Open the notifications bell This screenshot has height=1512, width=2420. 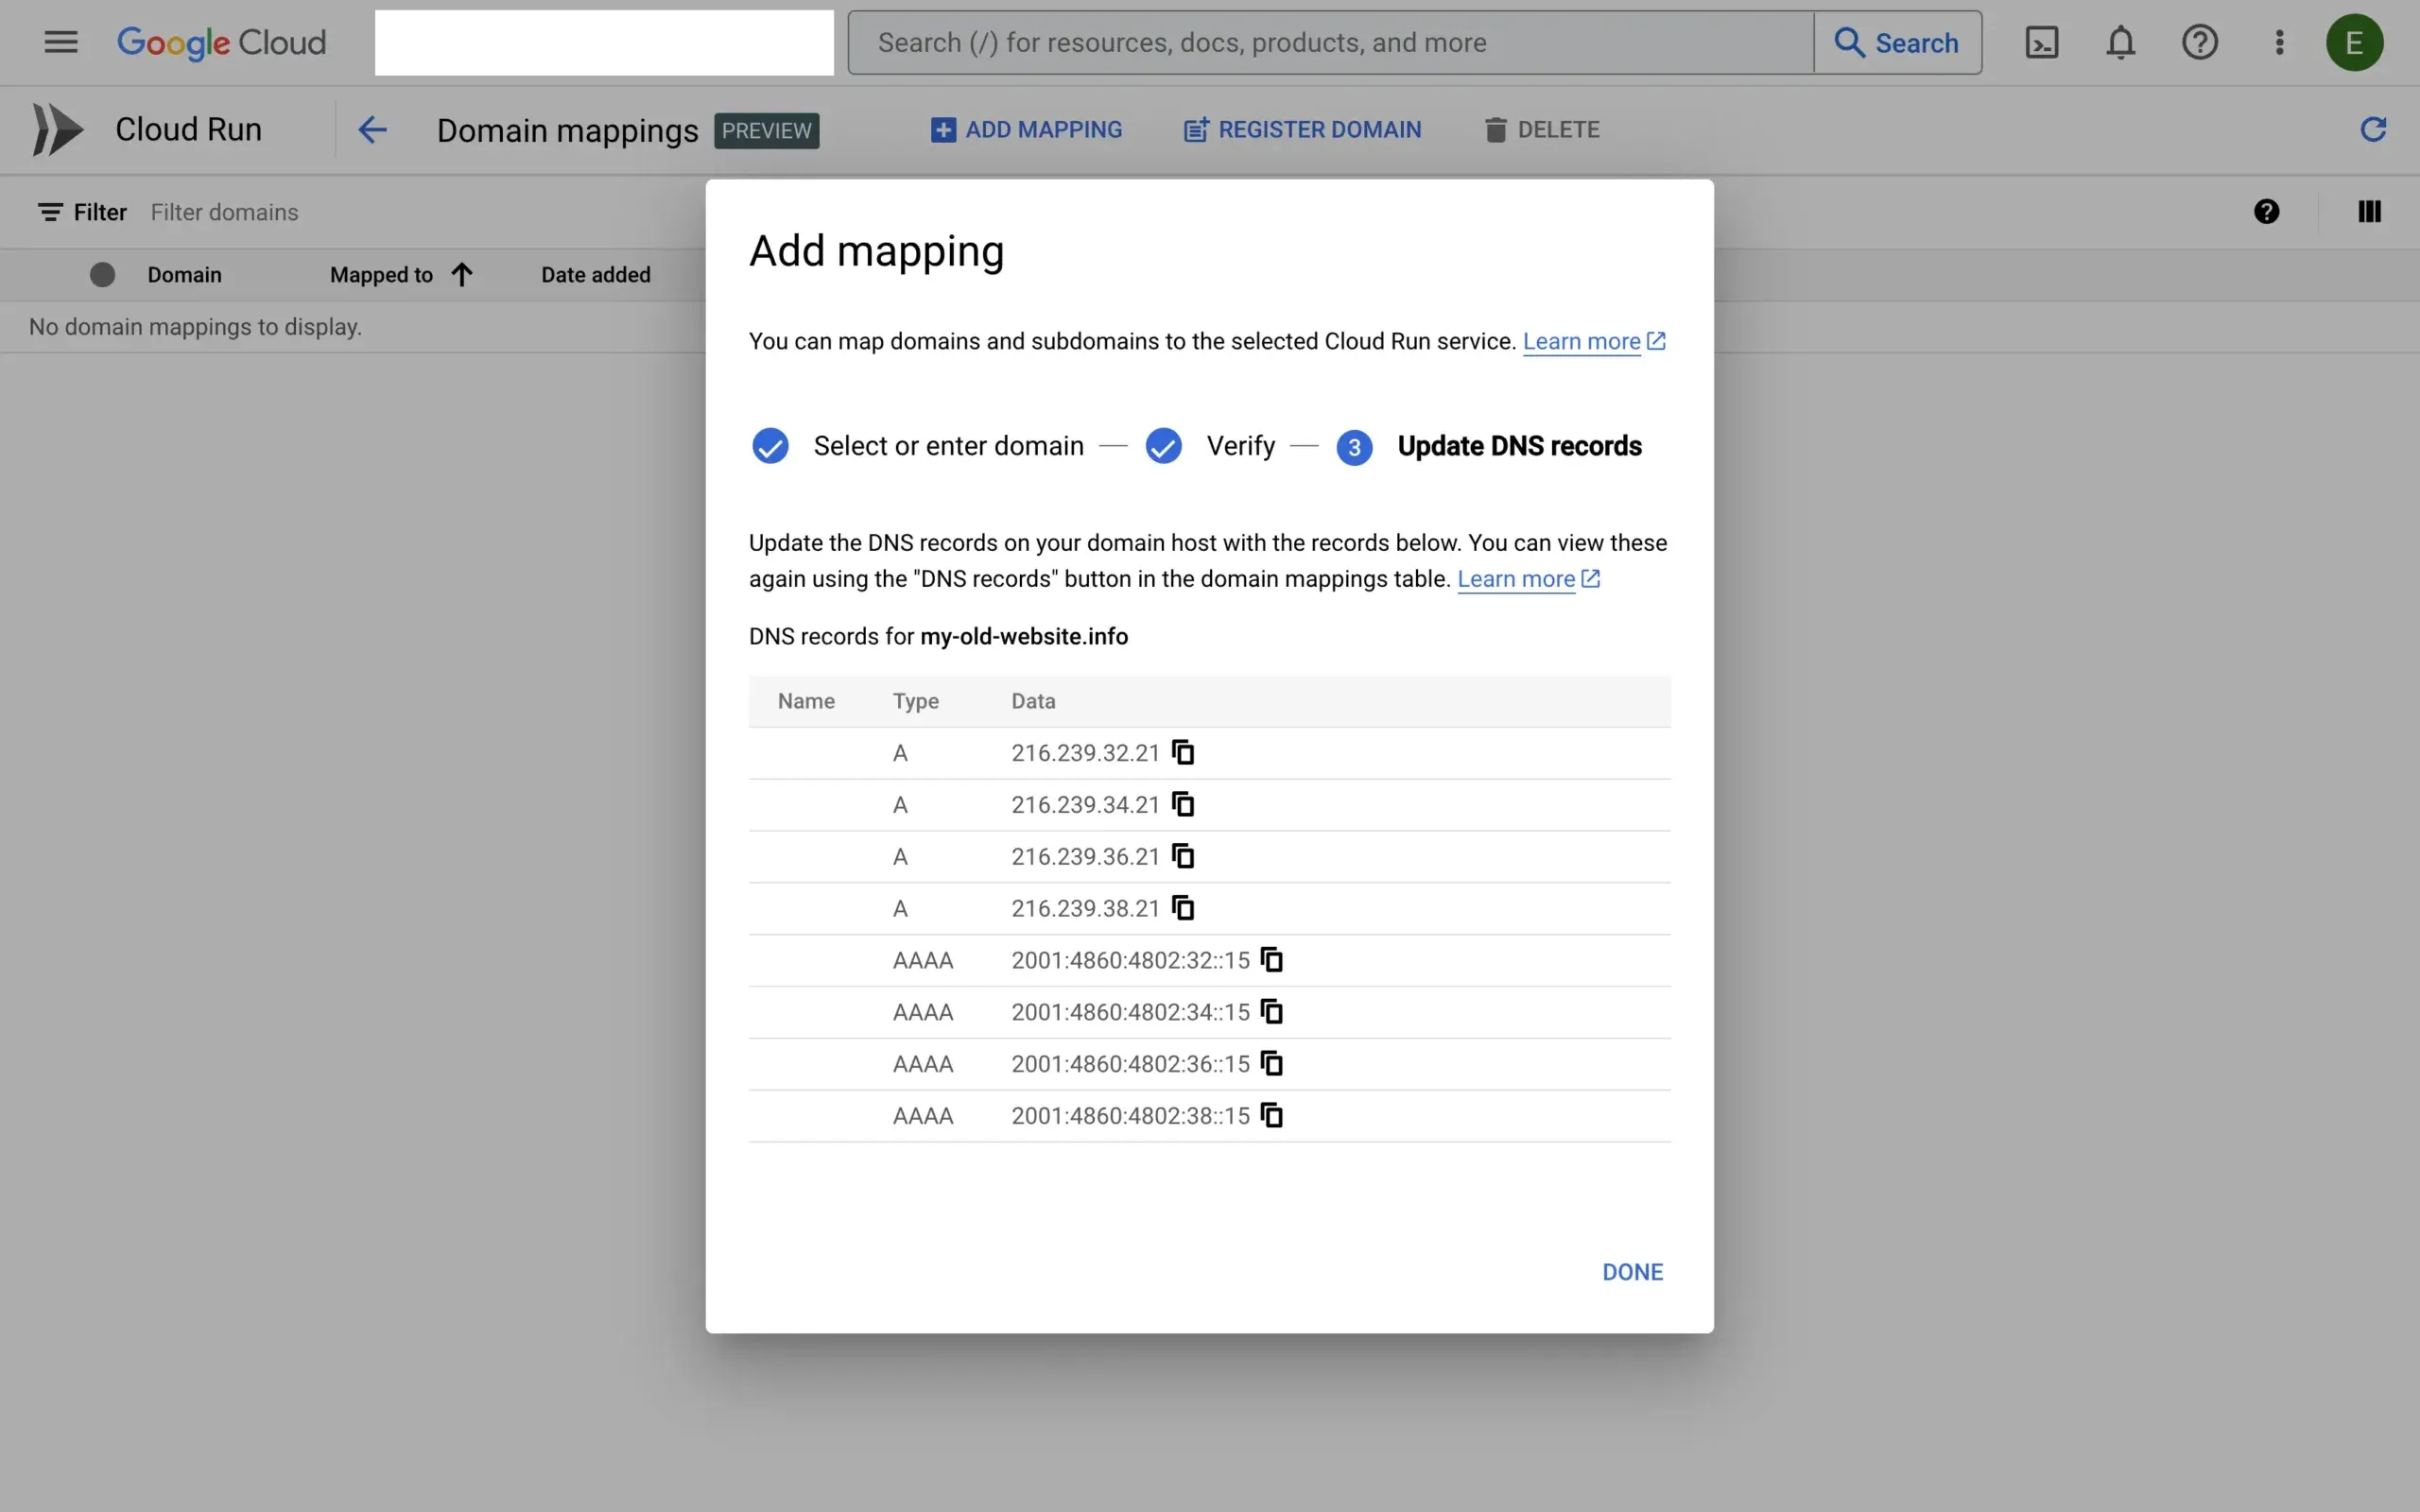(2121, 42)
